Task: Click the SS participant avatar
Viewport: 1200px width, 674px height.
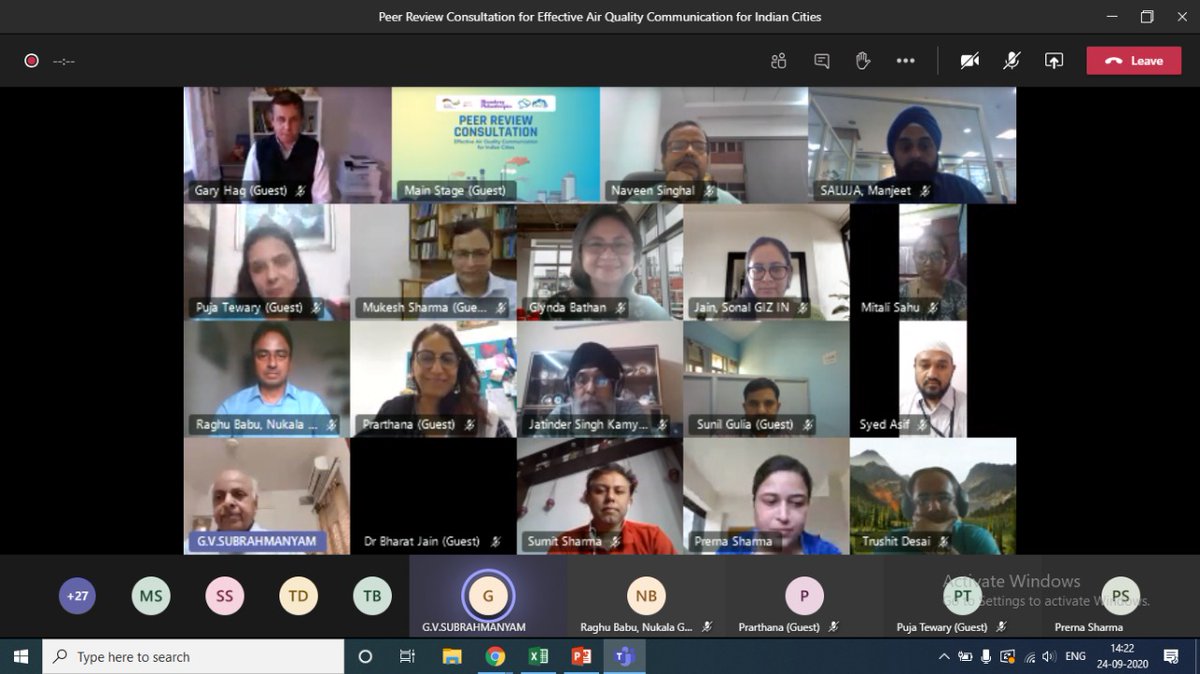Action: coord(224,596)
